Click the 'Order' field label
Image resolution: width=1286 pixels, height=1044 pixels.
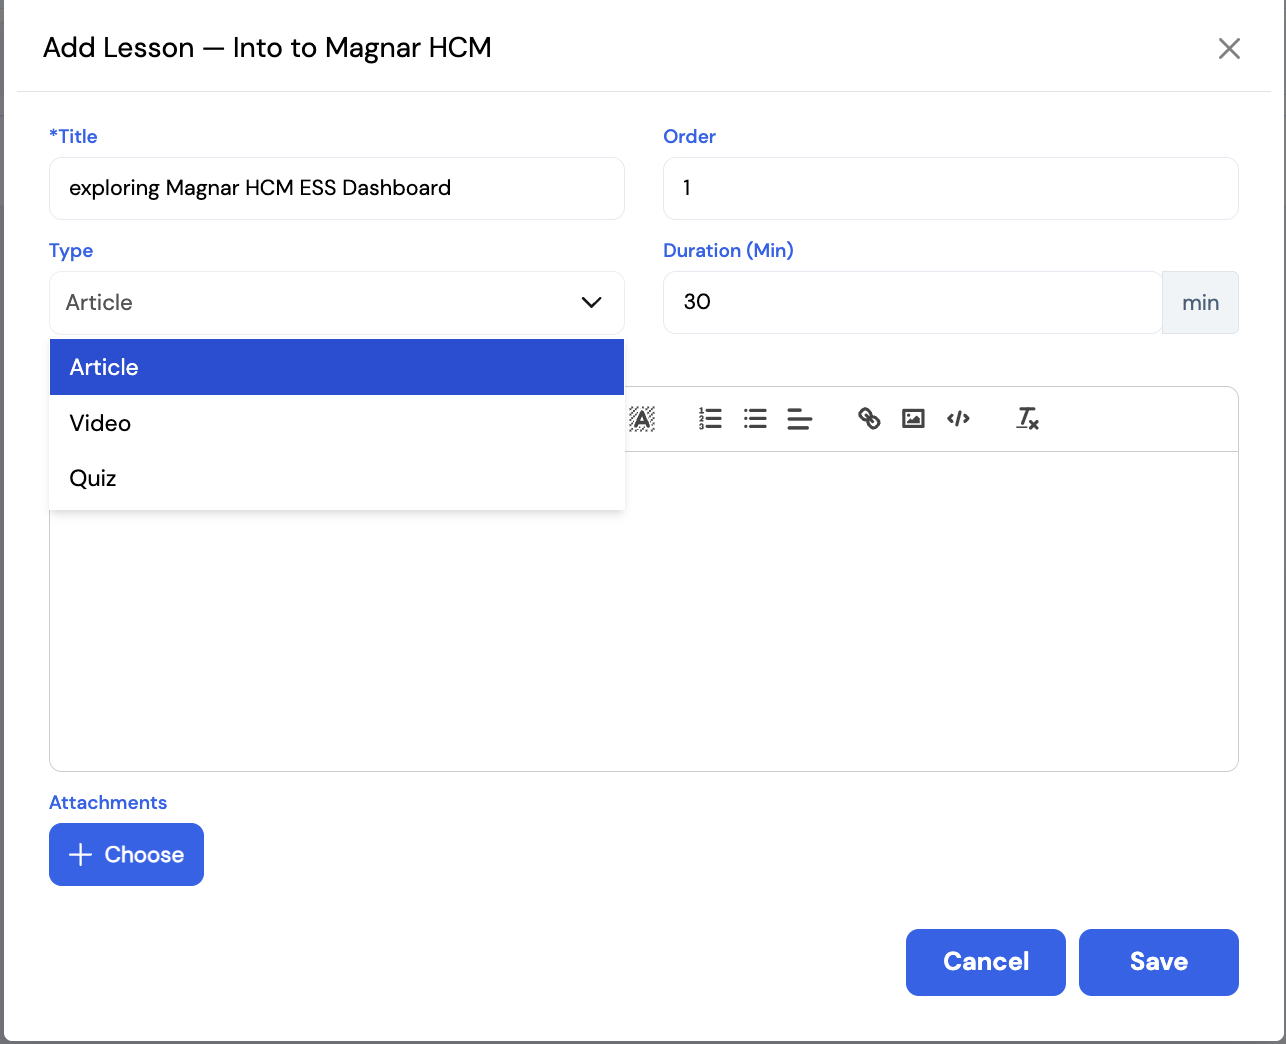click(689, 136)
